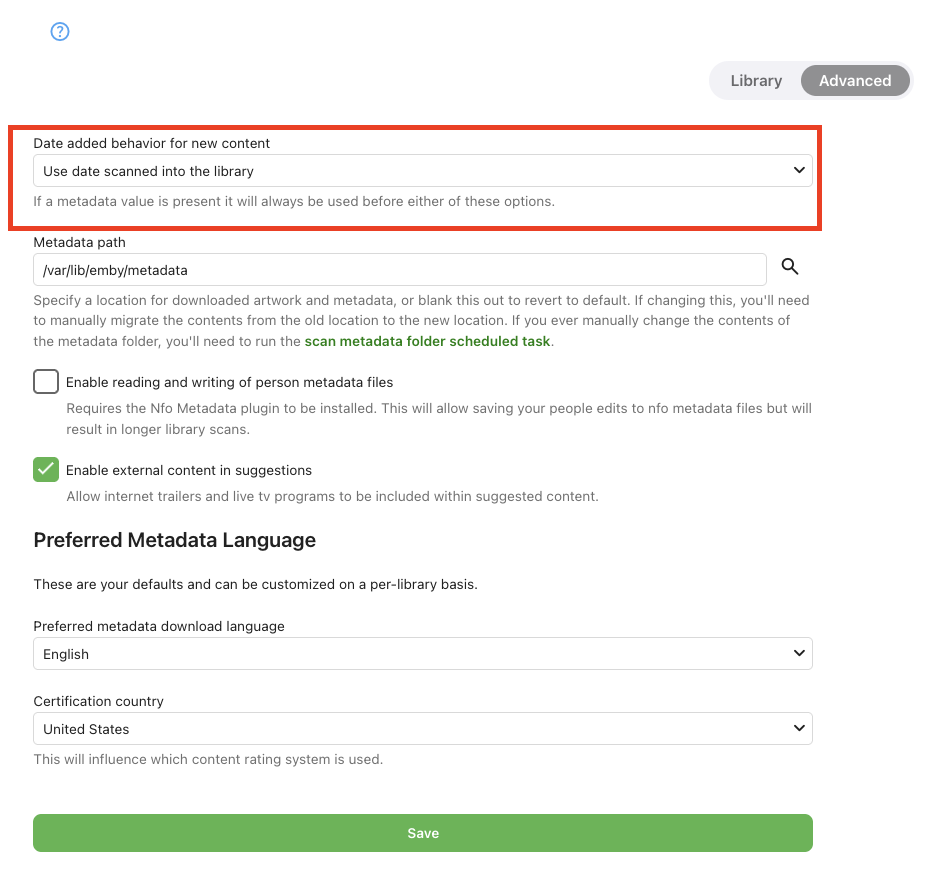Open the Preferred metadata download language dropdown
The width and height of the screenshot is (925, 883).
coord(422,654)
